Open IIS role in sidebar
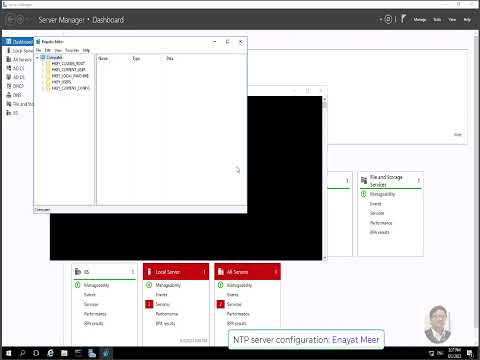This screenshot has width=480, height=360. coord(13,113)
